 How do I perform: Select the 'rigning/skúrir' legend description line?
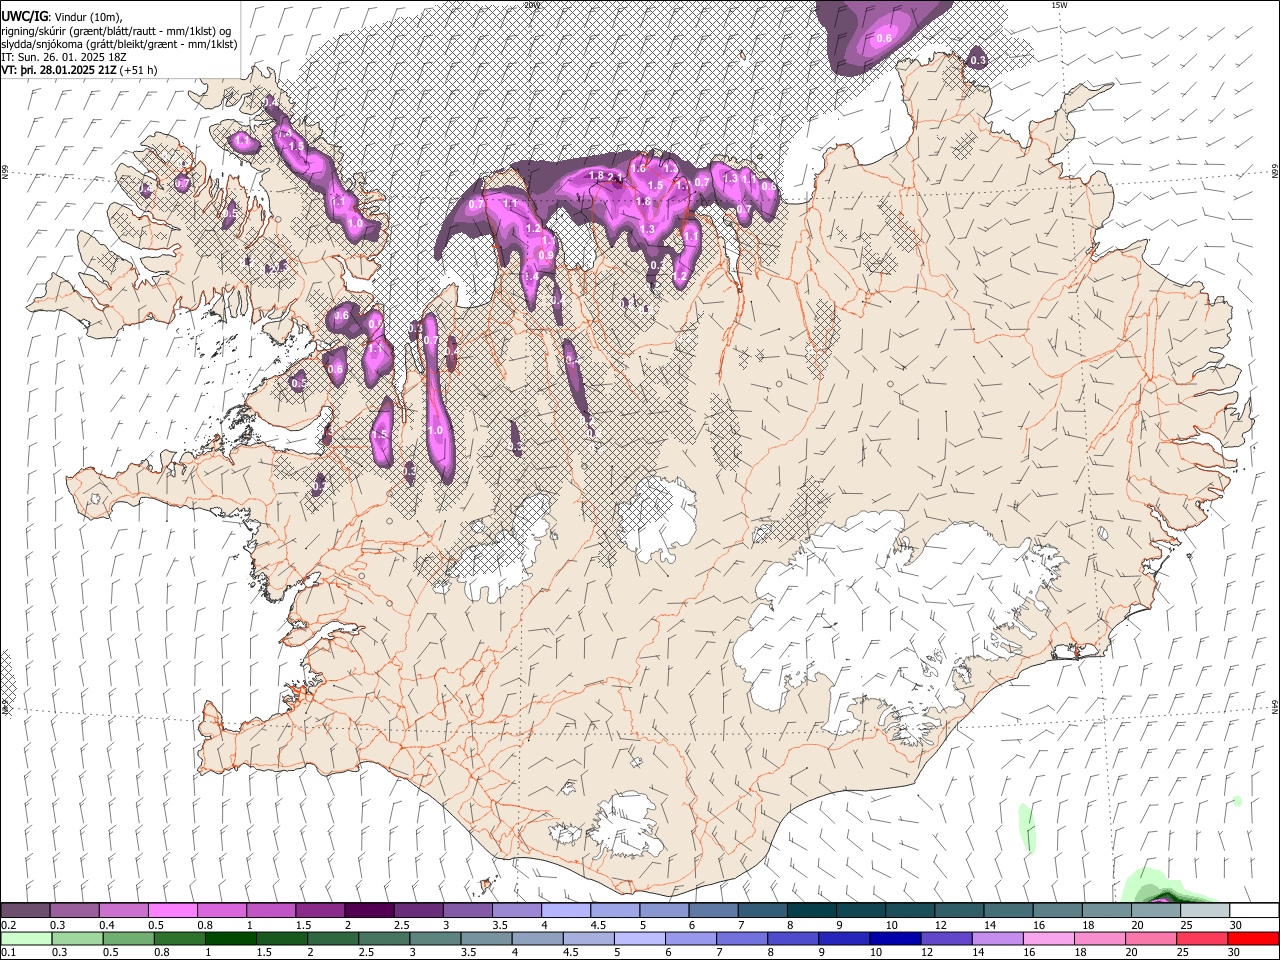click(118, 30)
